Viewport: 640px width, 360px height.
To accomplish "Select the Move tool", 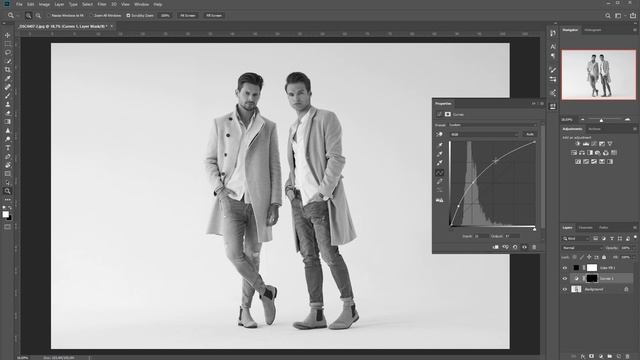I will point(7,35).
